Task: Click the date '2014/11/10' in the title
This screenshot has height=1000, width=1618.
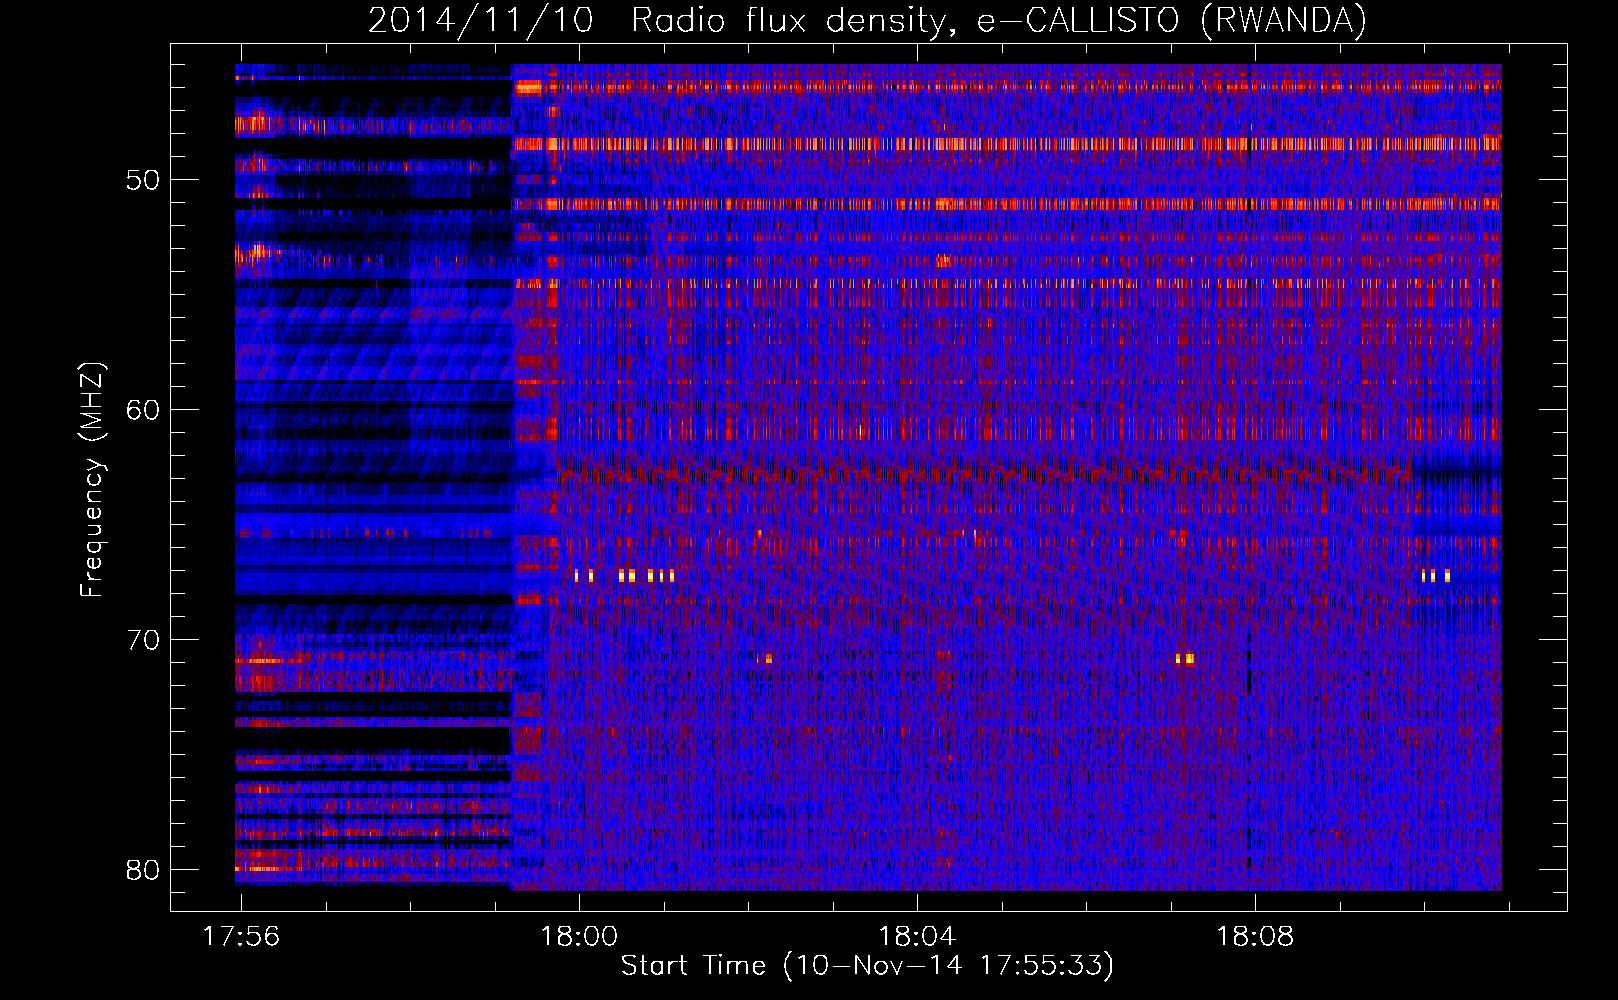Action: pos(481,20)
